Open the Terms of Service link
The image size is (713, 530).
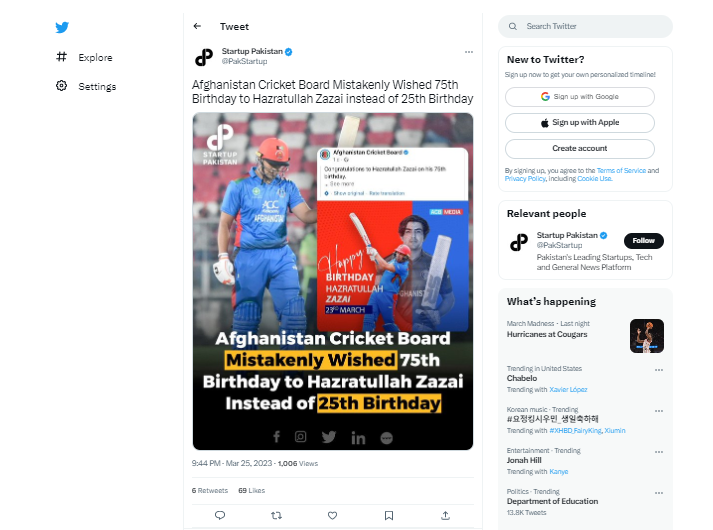(x=621, y=170)
